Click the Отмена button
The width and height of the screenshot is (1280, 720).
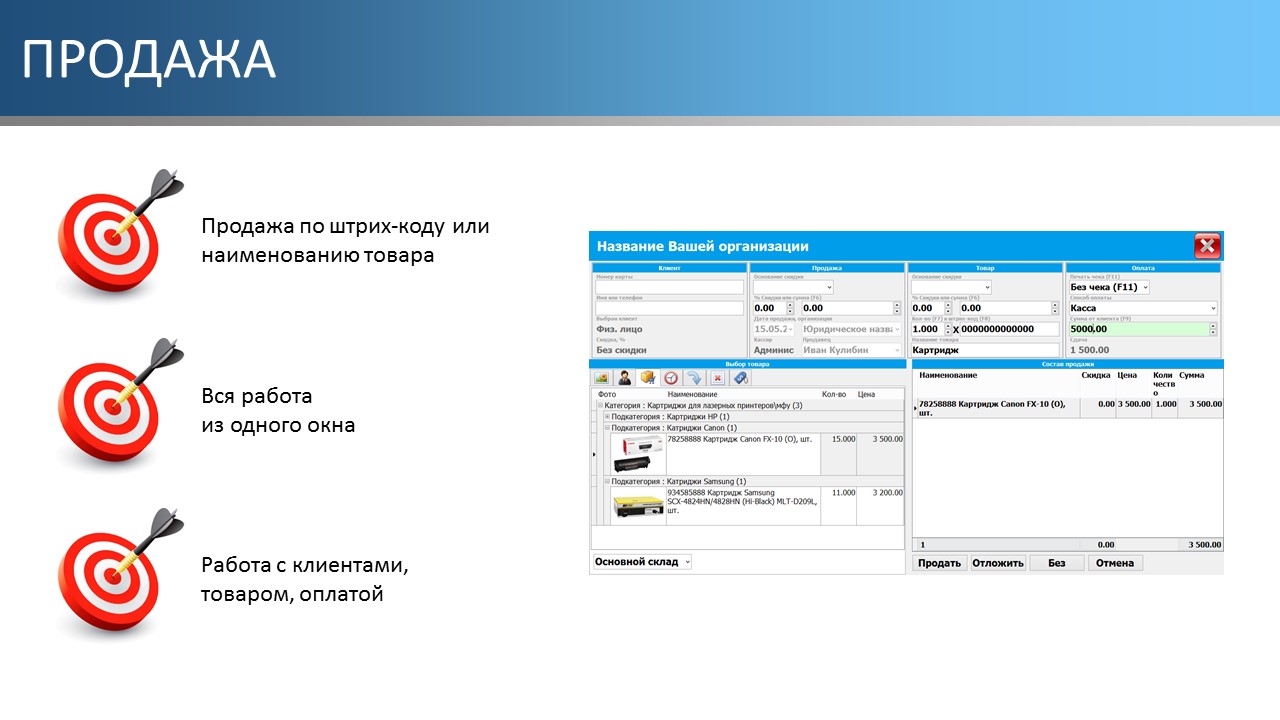tap(1115, 563)
